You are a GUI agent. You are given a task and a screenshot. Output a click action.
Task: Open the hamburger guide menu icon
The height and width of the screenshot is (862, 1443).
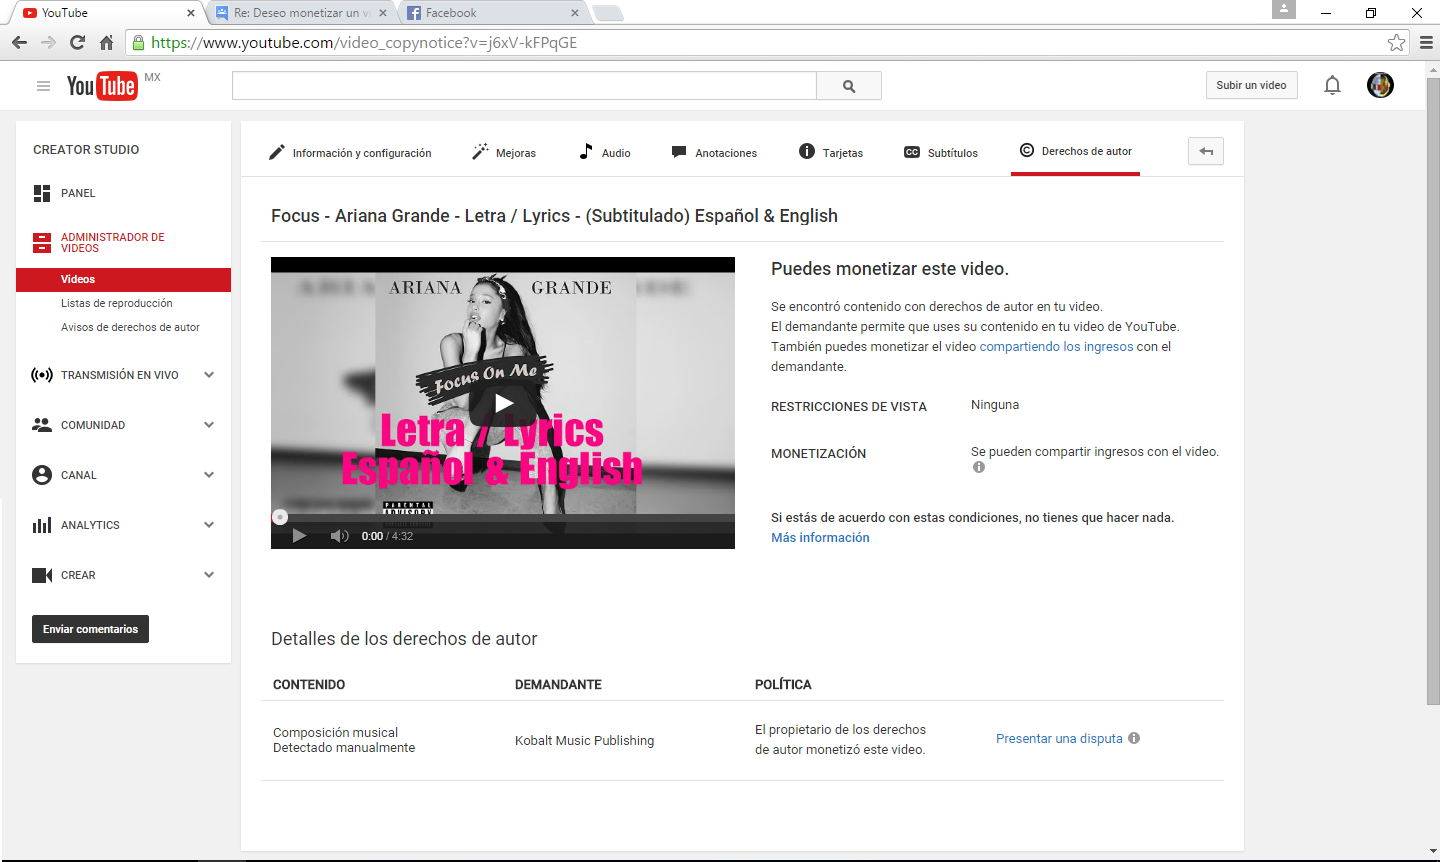[43, 86]
